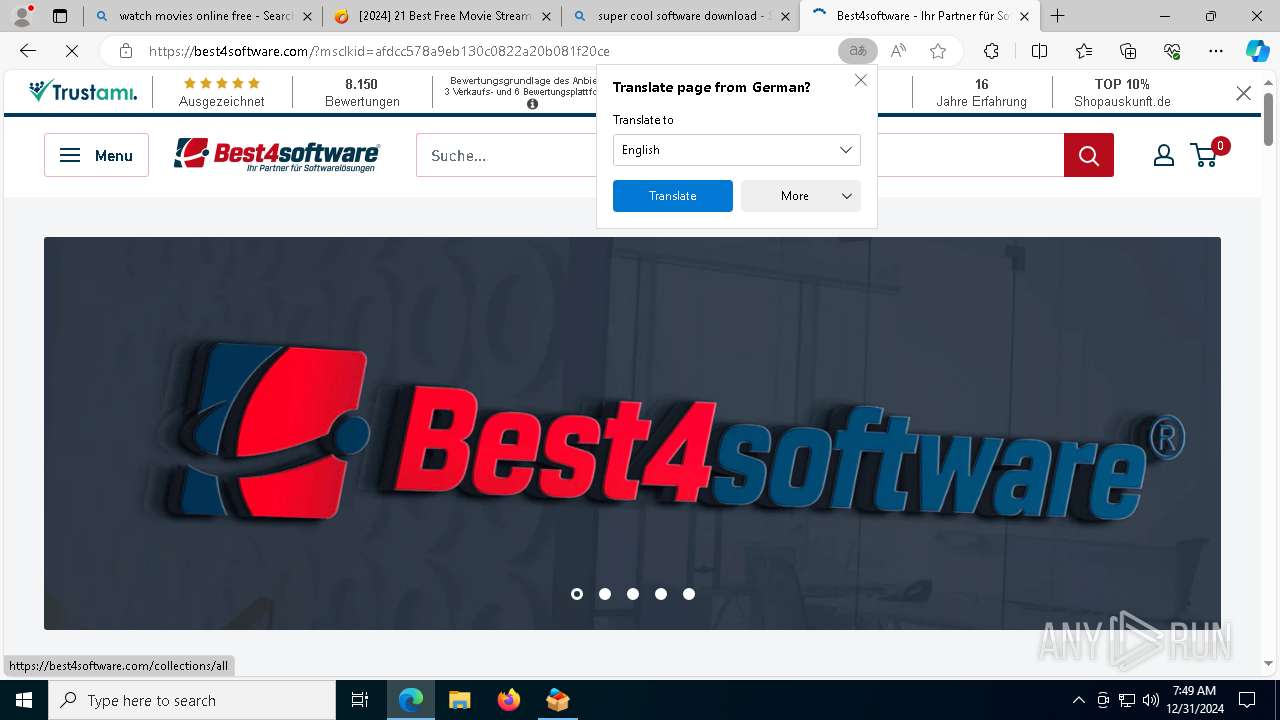Select second carousel slide dot
The width and height of the screenshot is (1280, 720).
605,594
